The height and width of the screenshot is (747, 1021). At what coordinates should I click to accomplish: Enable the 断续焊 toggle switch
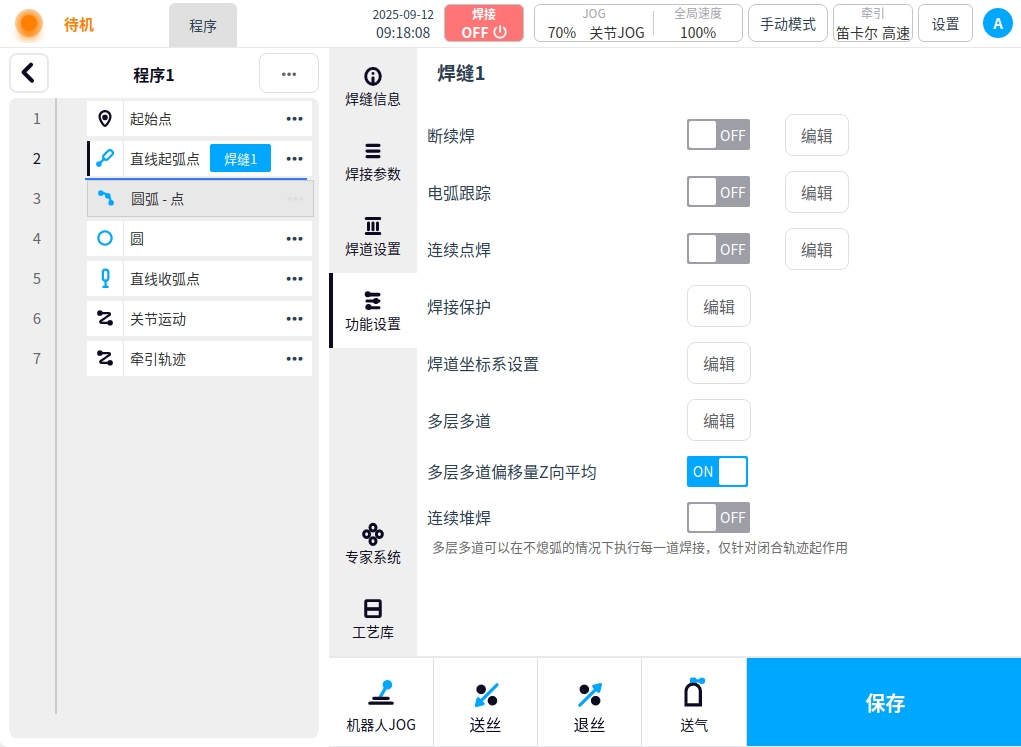[718, 135]
